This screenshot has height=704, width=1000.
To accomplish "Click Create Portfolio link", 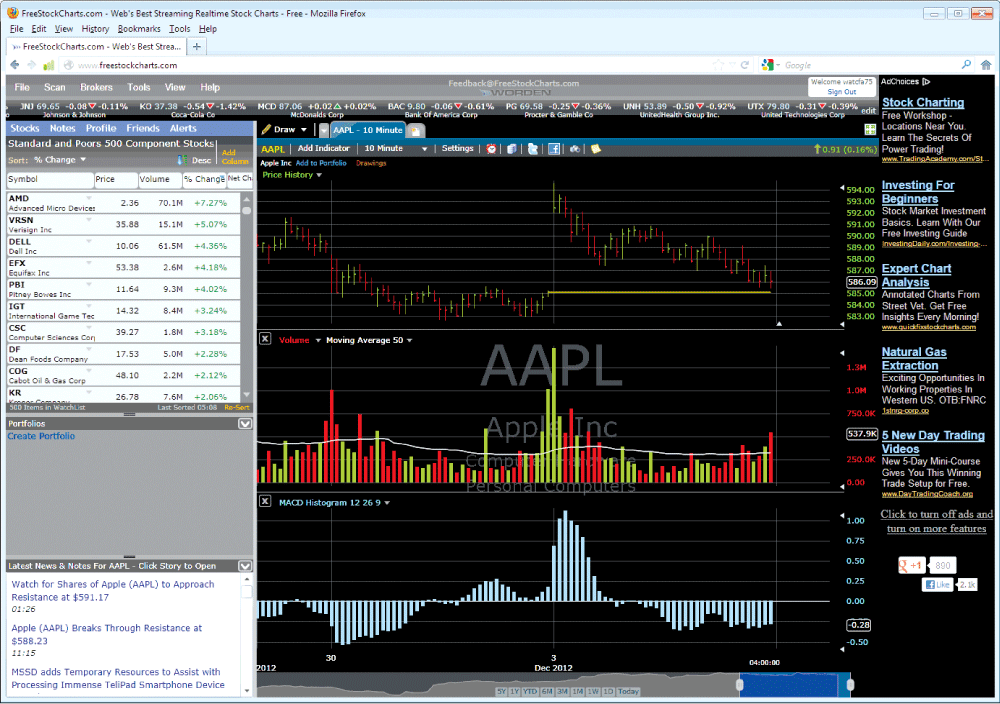I will [x=41, y=436].
